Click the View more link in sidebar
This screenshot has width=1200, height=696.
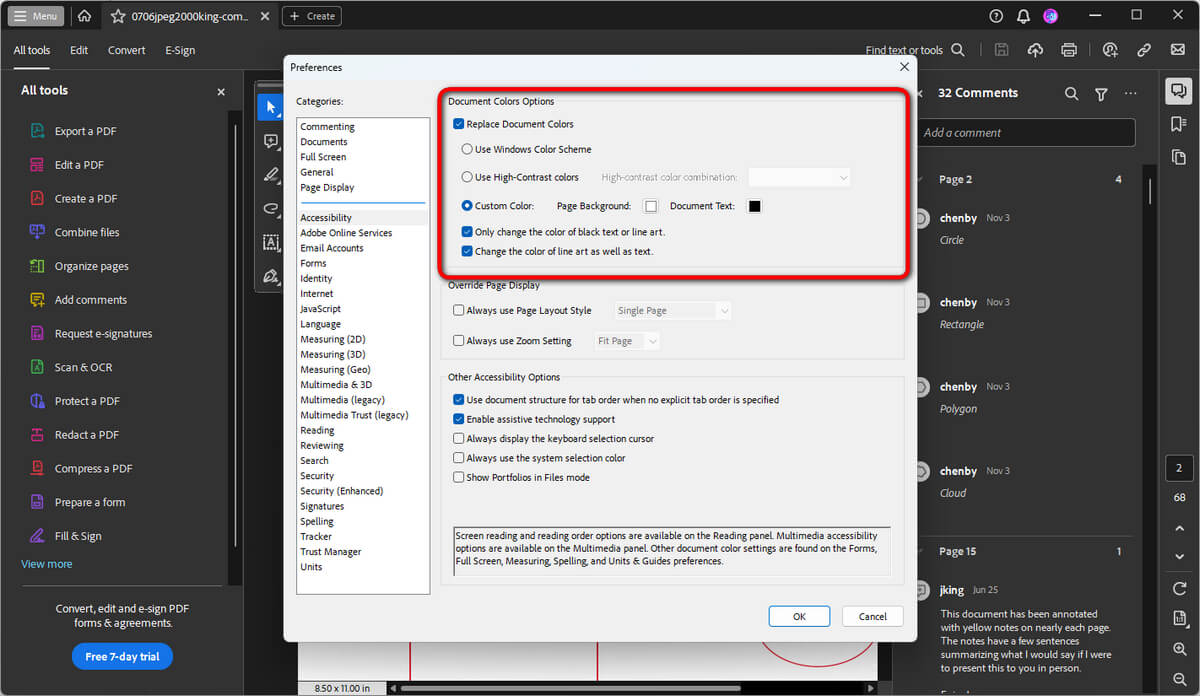pyautogui.click(x=46, y=563)
